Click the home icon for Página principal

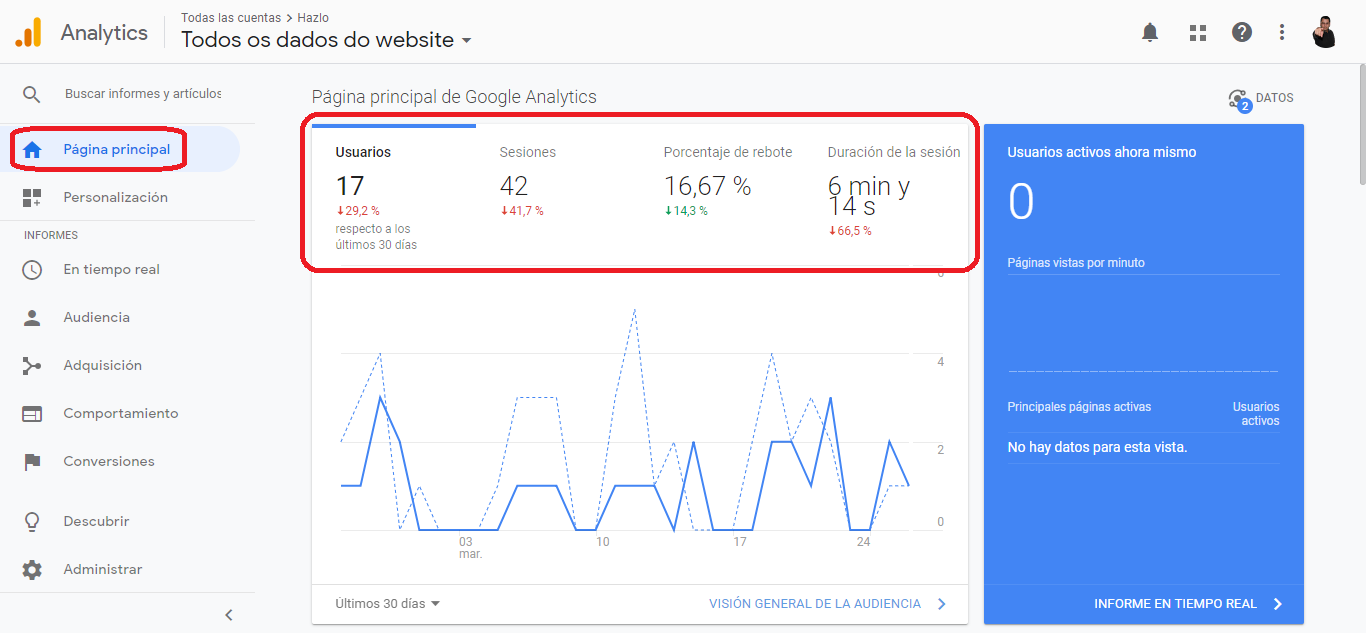pyautogui.click(x=32, y=150)
